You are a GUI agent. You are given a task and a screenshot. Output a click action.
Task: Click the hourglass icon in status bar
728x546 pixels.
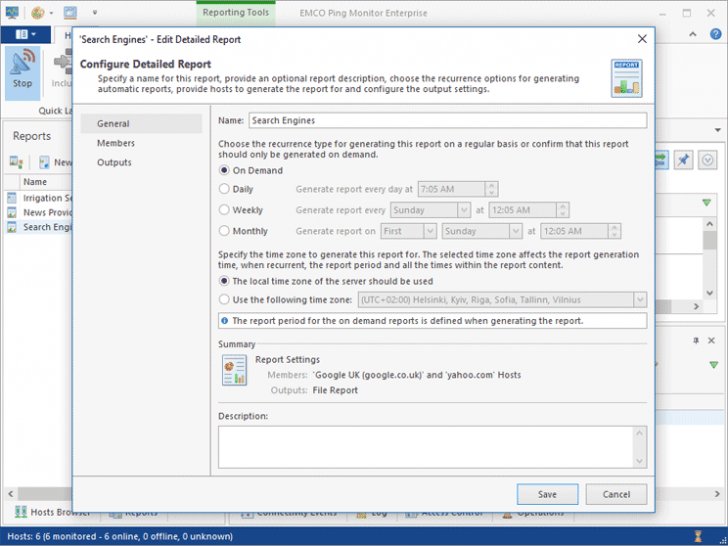pyautogui.click(x=697, y=536)
